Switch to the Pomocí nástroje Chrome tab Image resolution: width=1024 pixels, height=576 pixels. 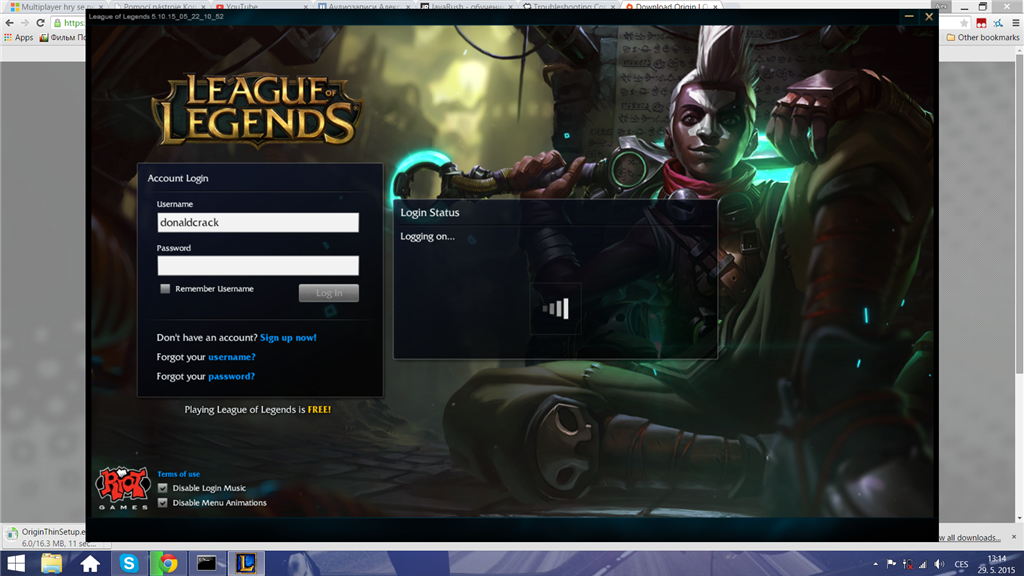[x=159, y=6]
